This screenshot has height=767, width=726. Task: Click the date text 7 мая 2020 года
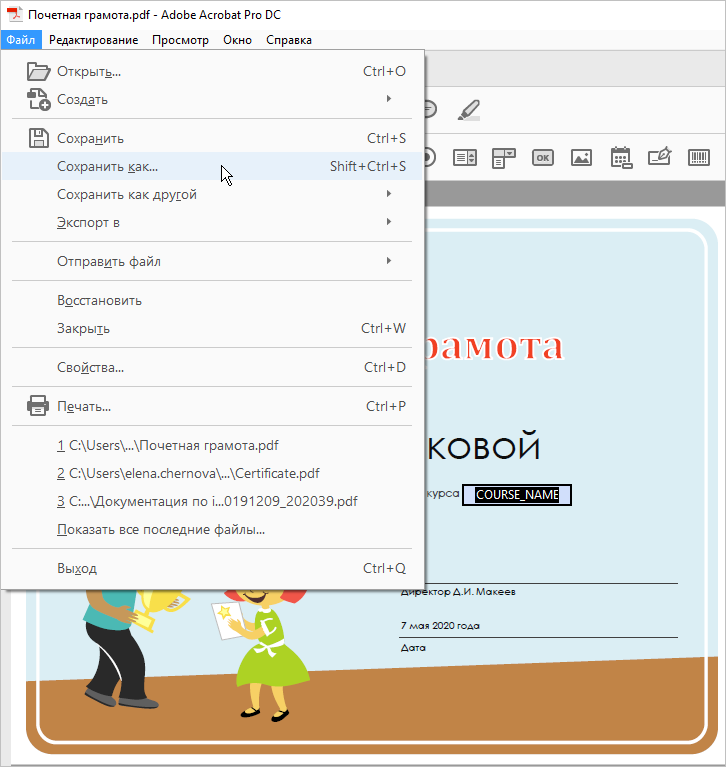tap(440, 626)
